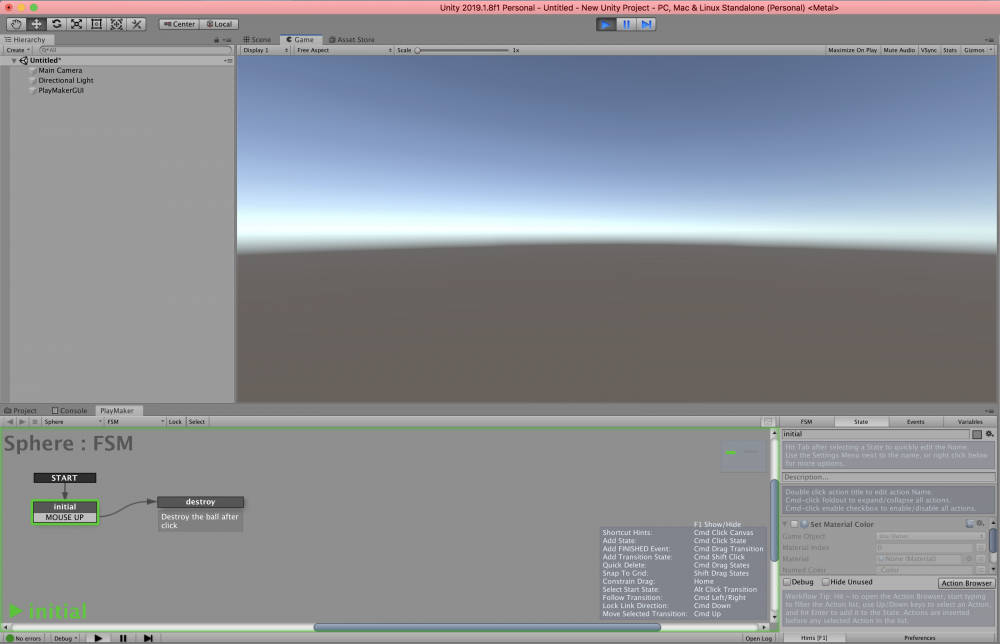Switch to the Variables inspector tab
The height and width of the screenshot is (644, 1000).
969,421
